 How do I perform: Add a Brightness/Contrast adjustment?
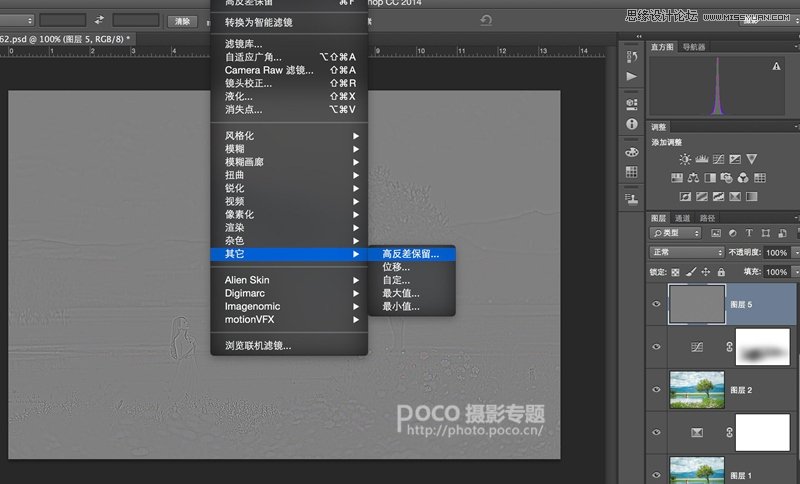click(685, 159)
